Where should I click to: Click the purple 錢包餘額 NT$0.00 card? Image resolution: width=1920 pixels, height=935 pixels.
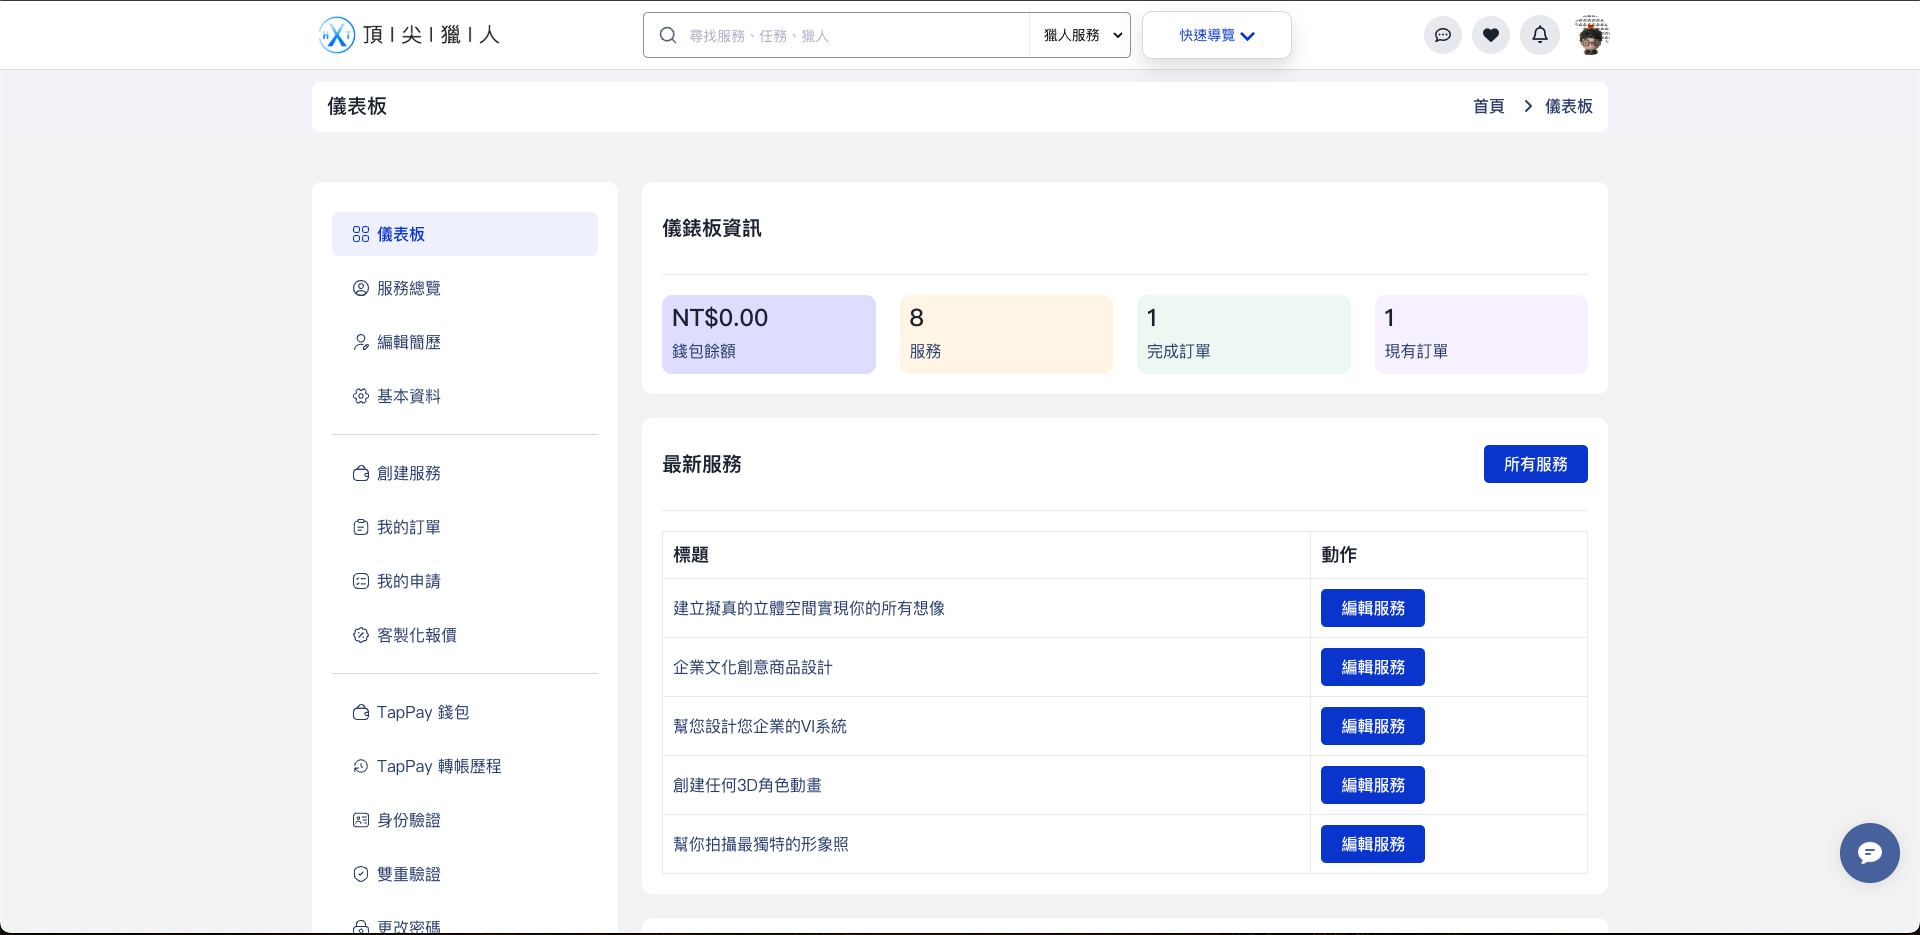point(768,334)
